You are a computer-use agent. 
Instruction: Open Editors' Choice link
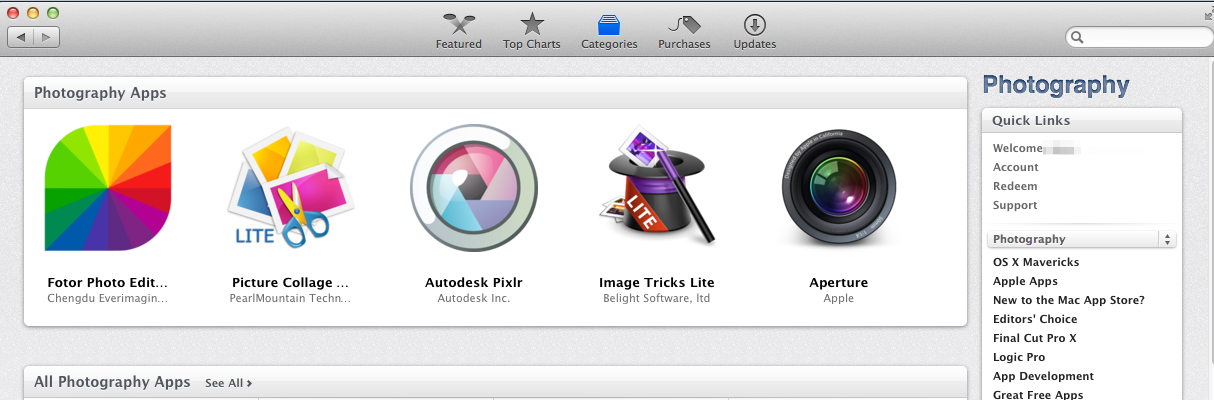[x=1035, y=319]
